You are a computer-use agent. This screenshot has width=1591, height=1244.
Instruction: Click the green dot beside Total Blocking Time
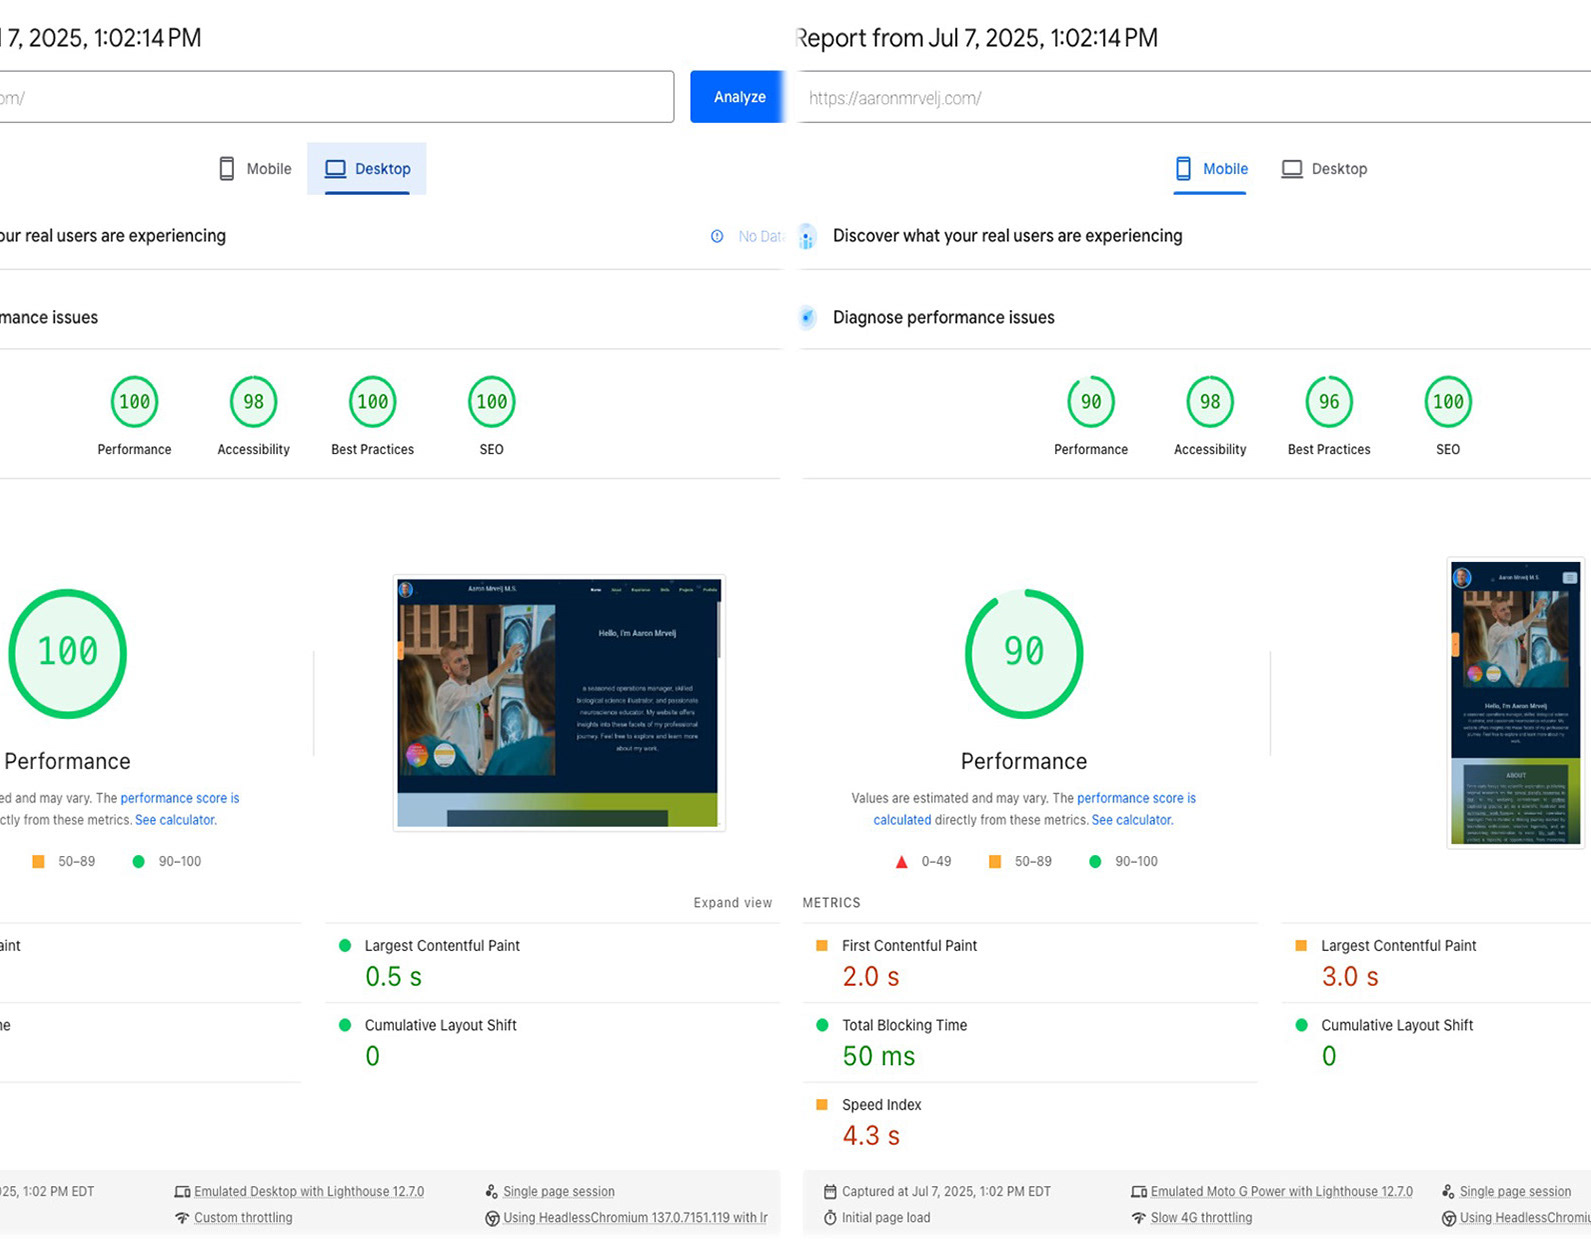pos(822,1025)
